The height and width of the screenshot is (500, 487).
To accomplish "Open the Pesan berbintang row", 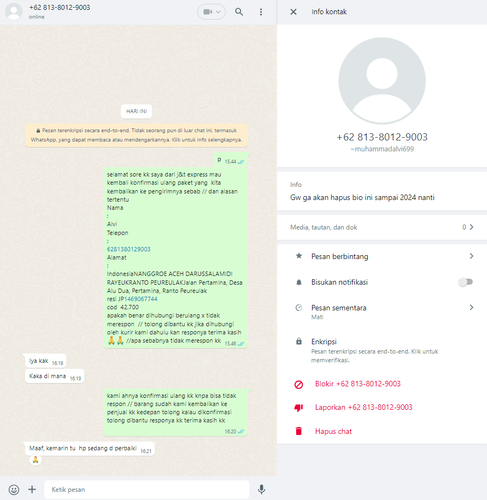I will pos(382,256).
